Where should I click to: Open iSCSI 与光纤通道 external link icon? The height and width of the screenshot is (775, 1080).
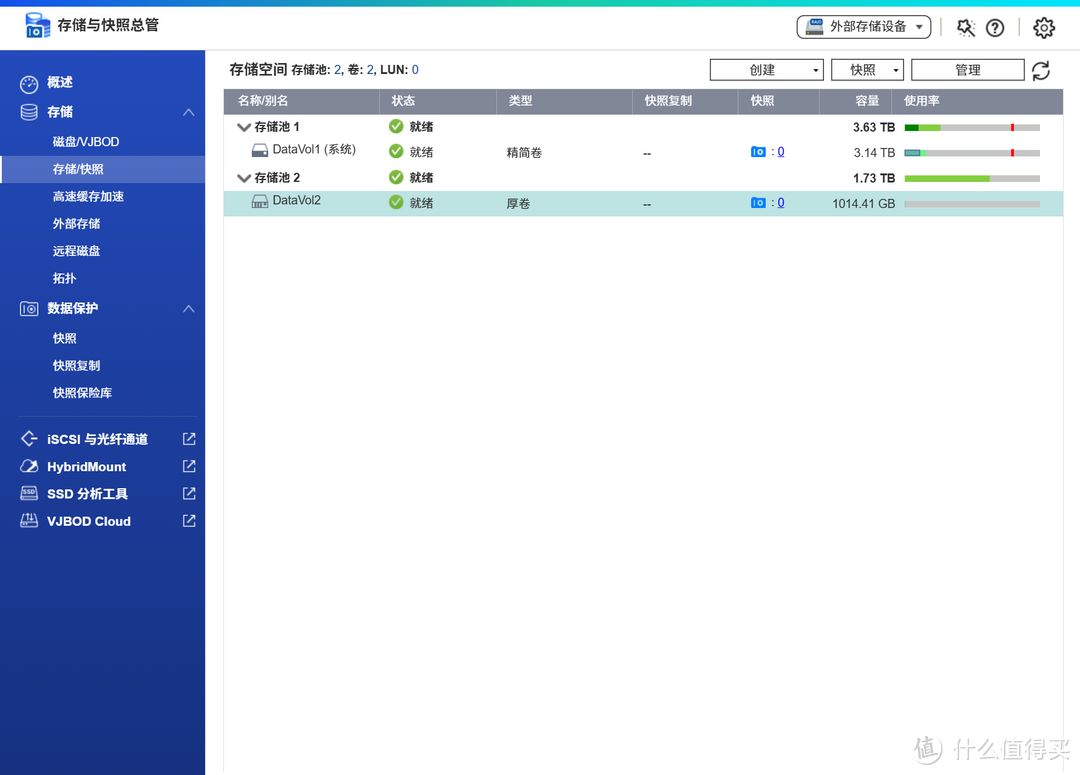(x=189, y=438)
